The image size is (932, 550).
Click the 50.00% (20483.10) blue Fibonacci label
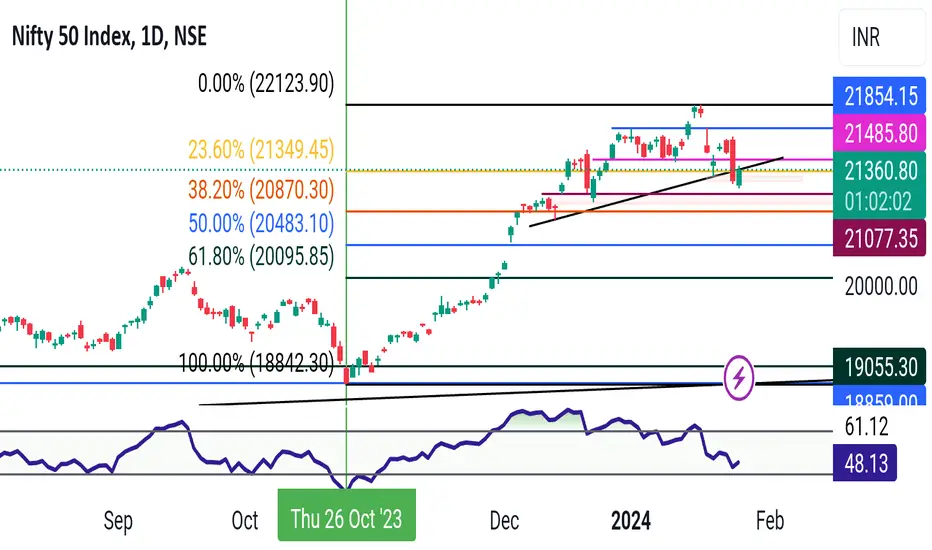[261, 223]
